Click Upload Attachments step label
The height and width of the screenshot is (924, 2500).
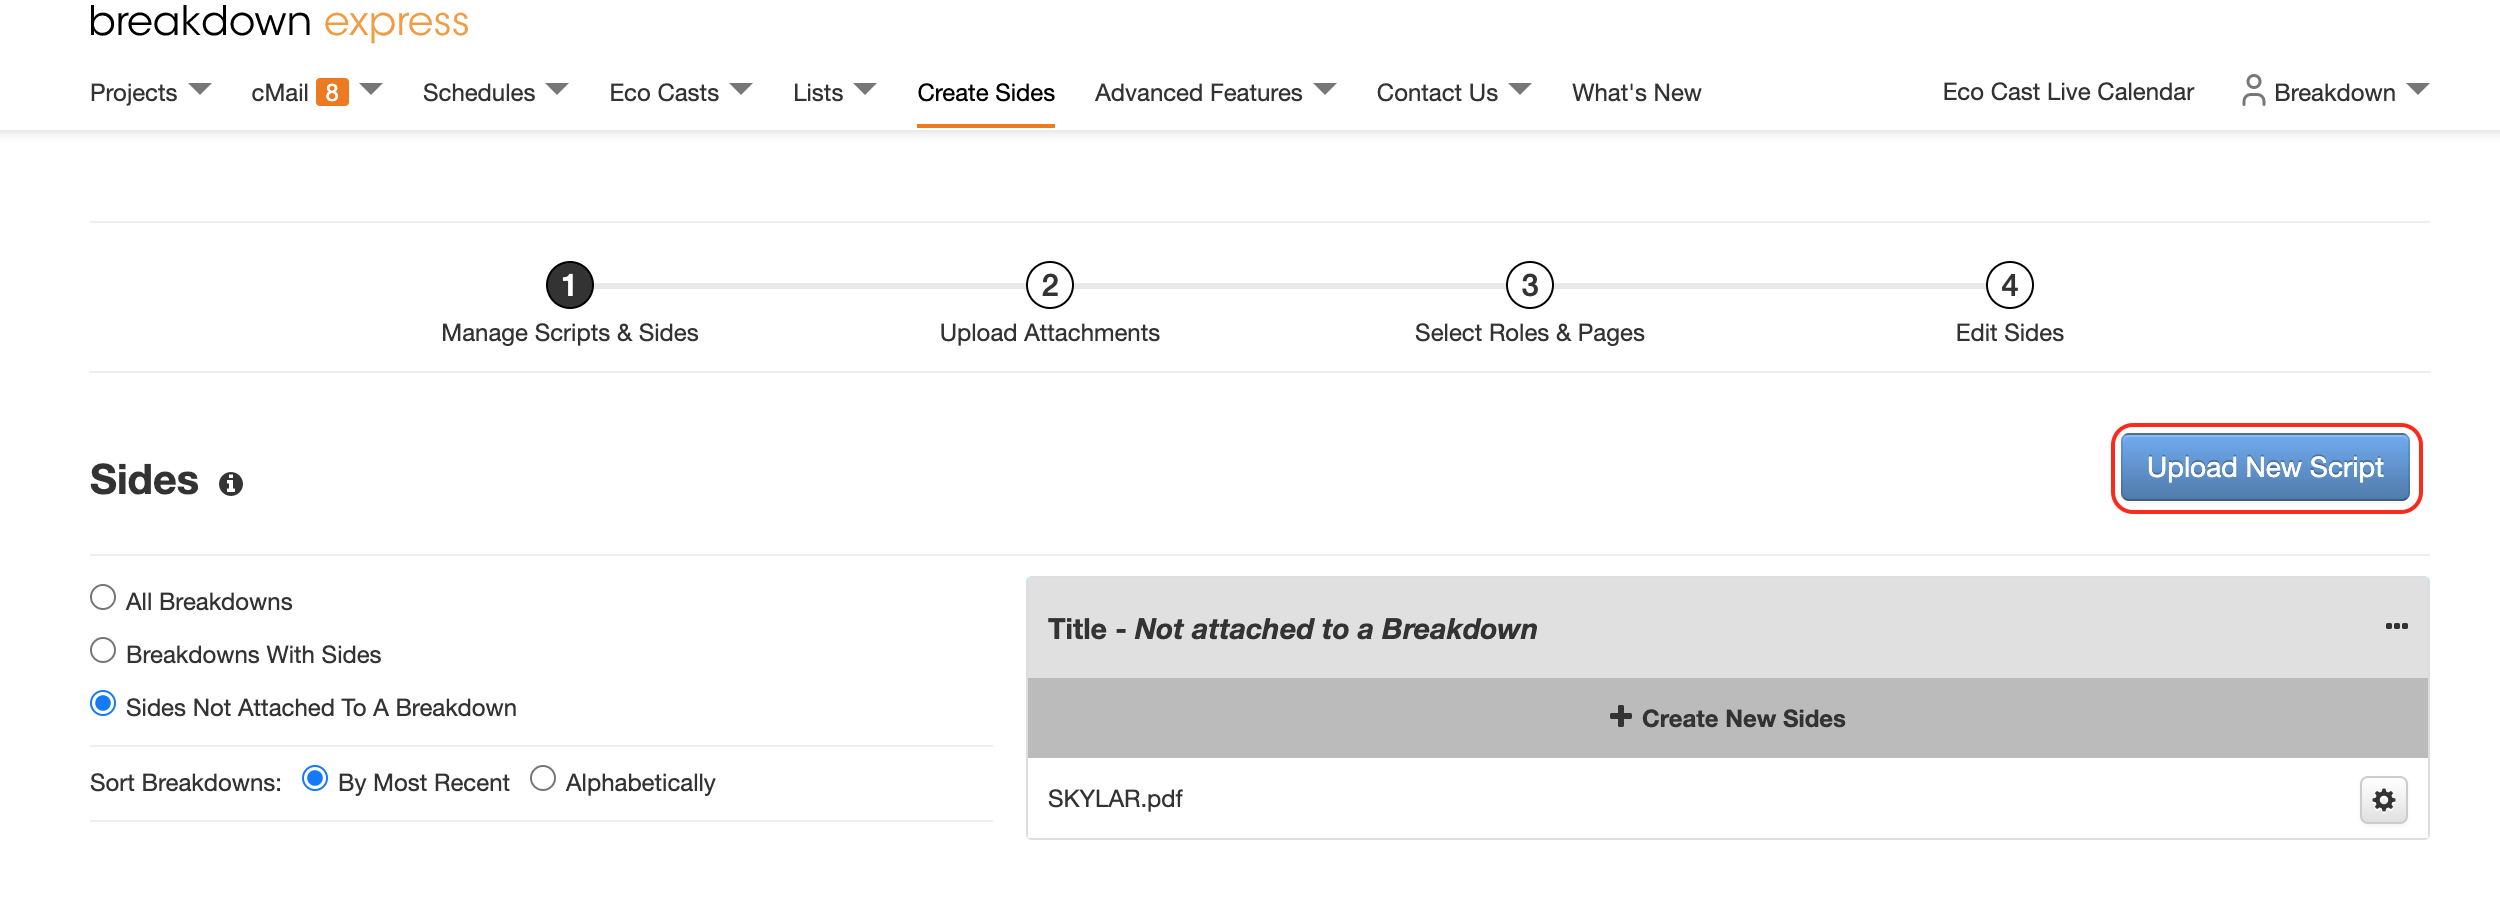coord(1050,333)
